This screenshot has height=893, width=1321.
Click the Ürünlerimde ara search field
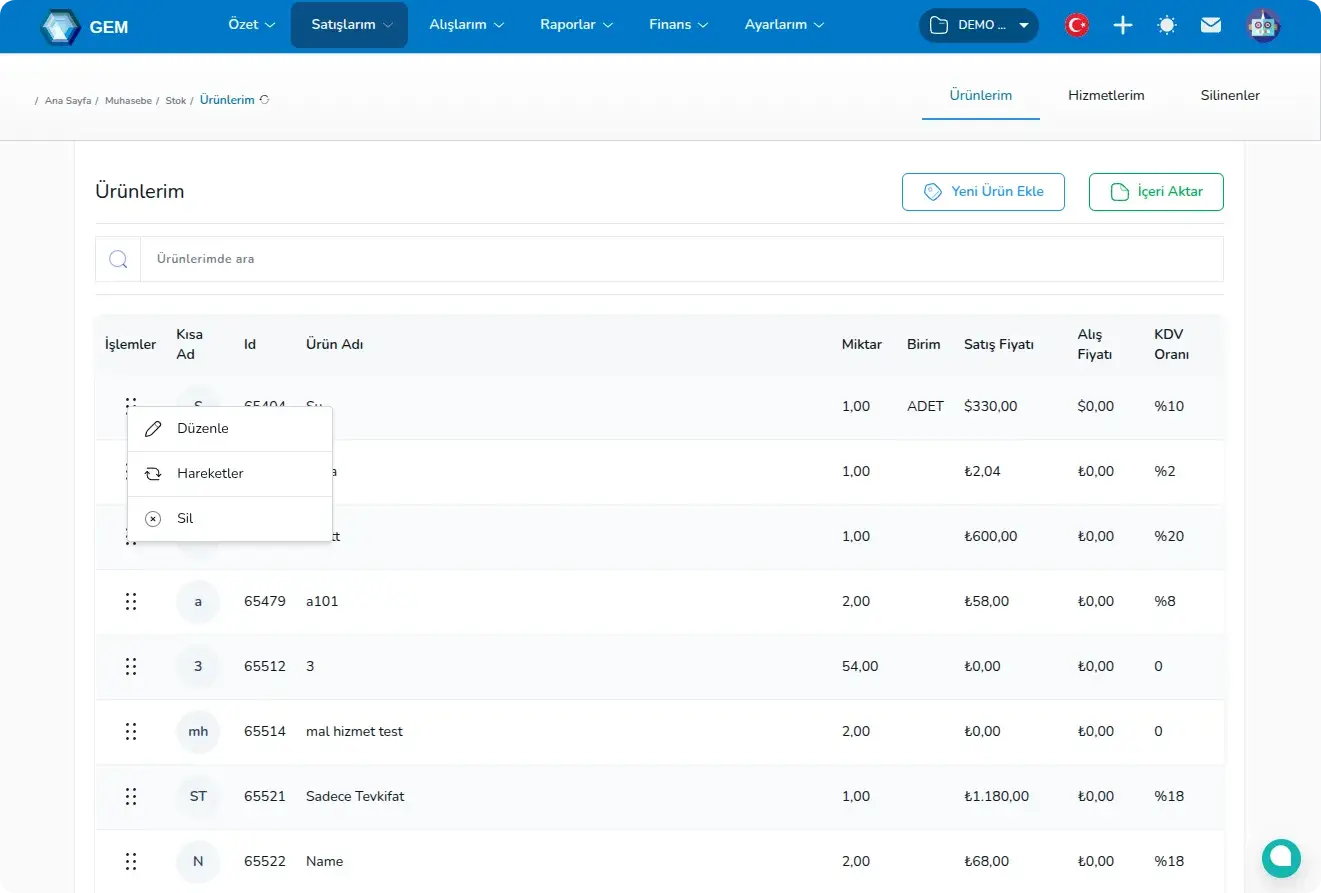[680, 259]
